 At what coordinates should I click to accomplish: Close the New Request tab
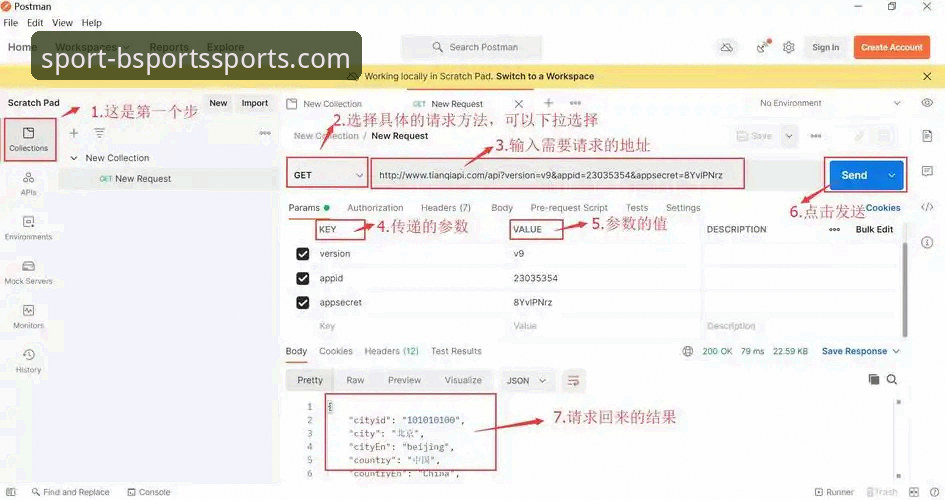pos(519,104)
